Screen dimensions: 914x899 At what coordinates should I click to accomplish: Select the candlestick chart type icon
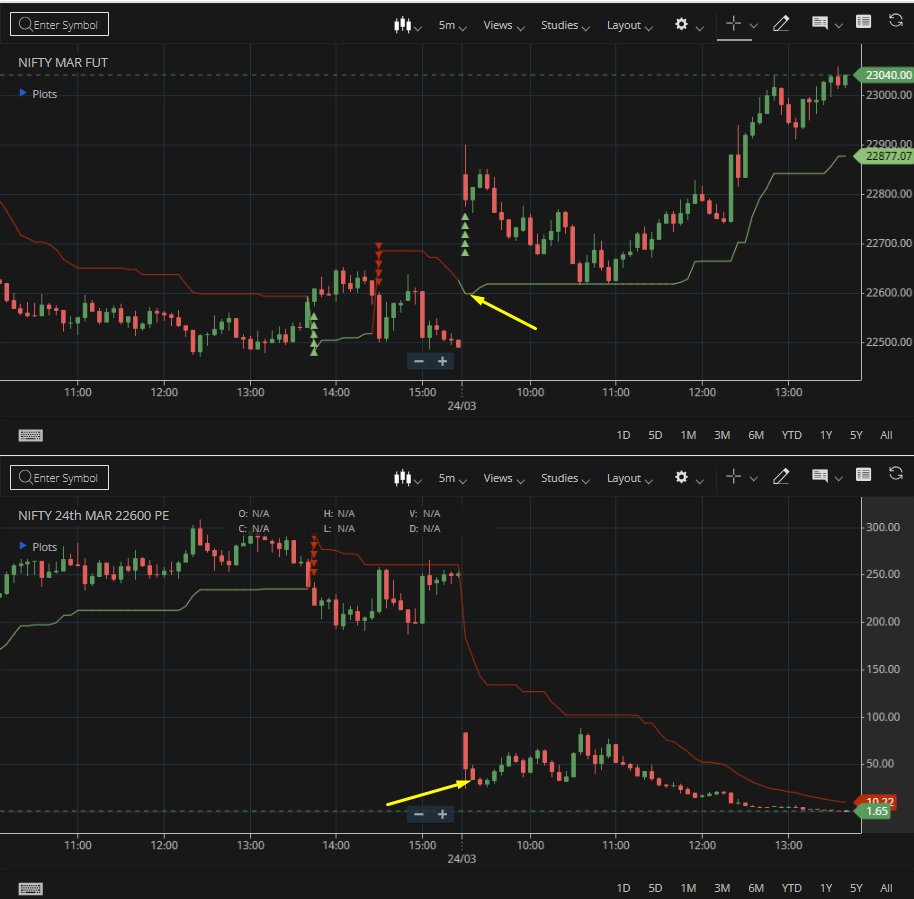tap(402, 24)
